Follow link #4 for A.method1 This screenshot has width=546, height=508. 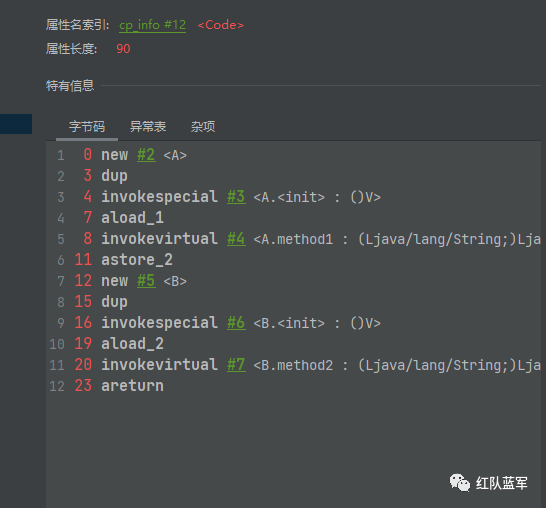pyautogui.click(x=236, y=239)
